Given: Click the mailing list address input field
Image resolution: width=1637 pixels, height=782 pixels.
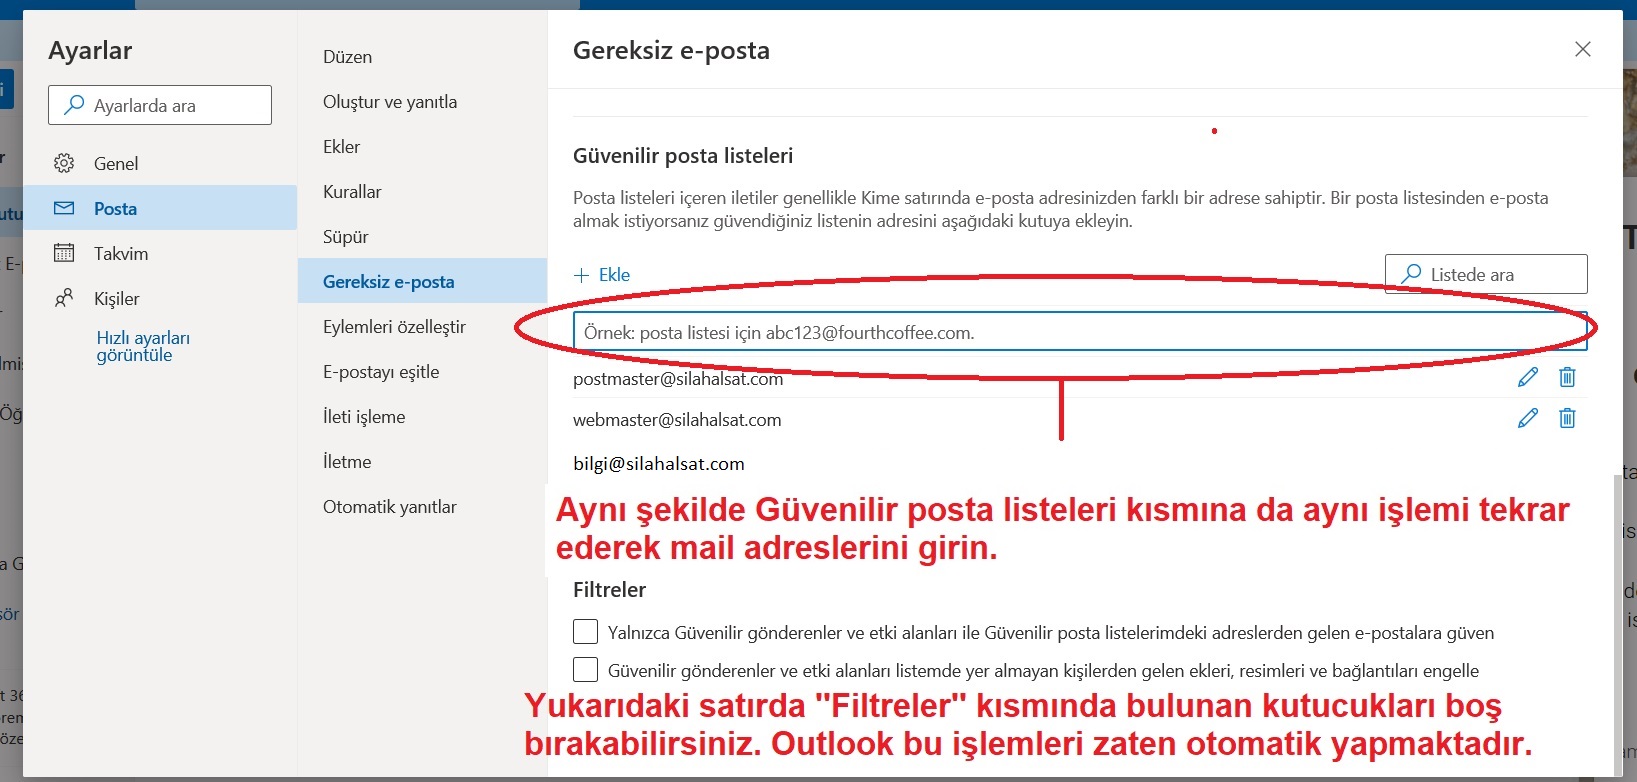Looking at the screenshot, I should pyautogui.click(x=1078, y=333).
